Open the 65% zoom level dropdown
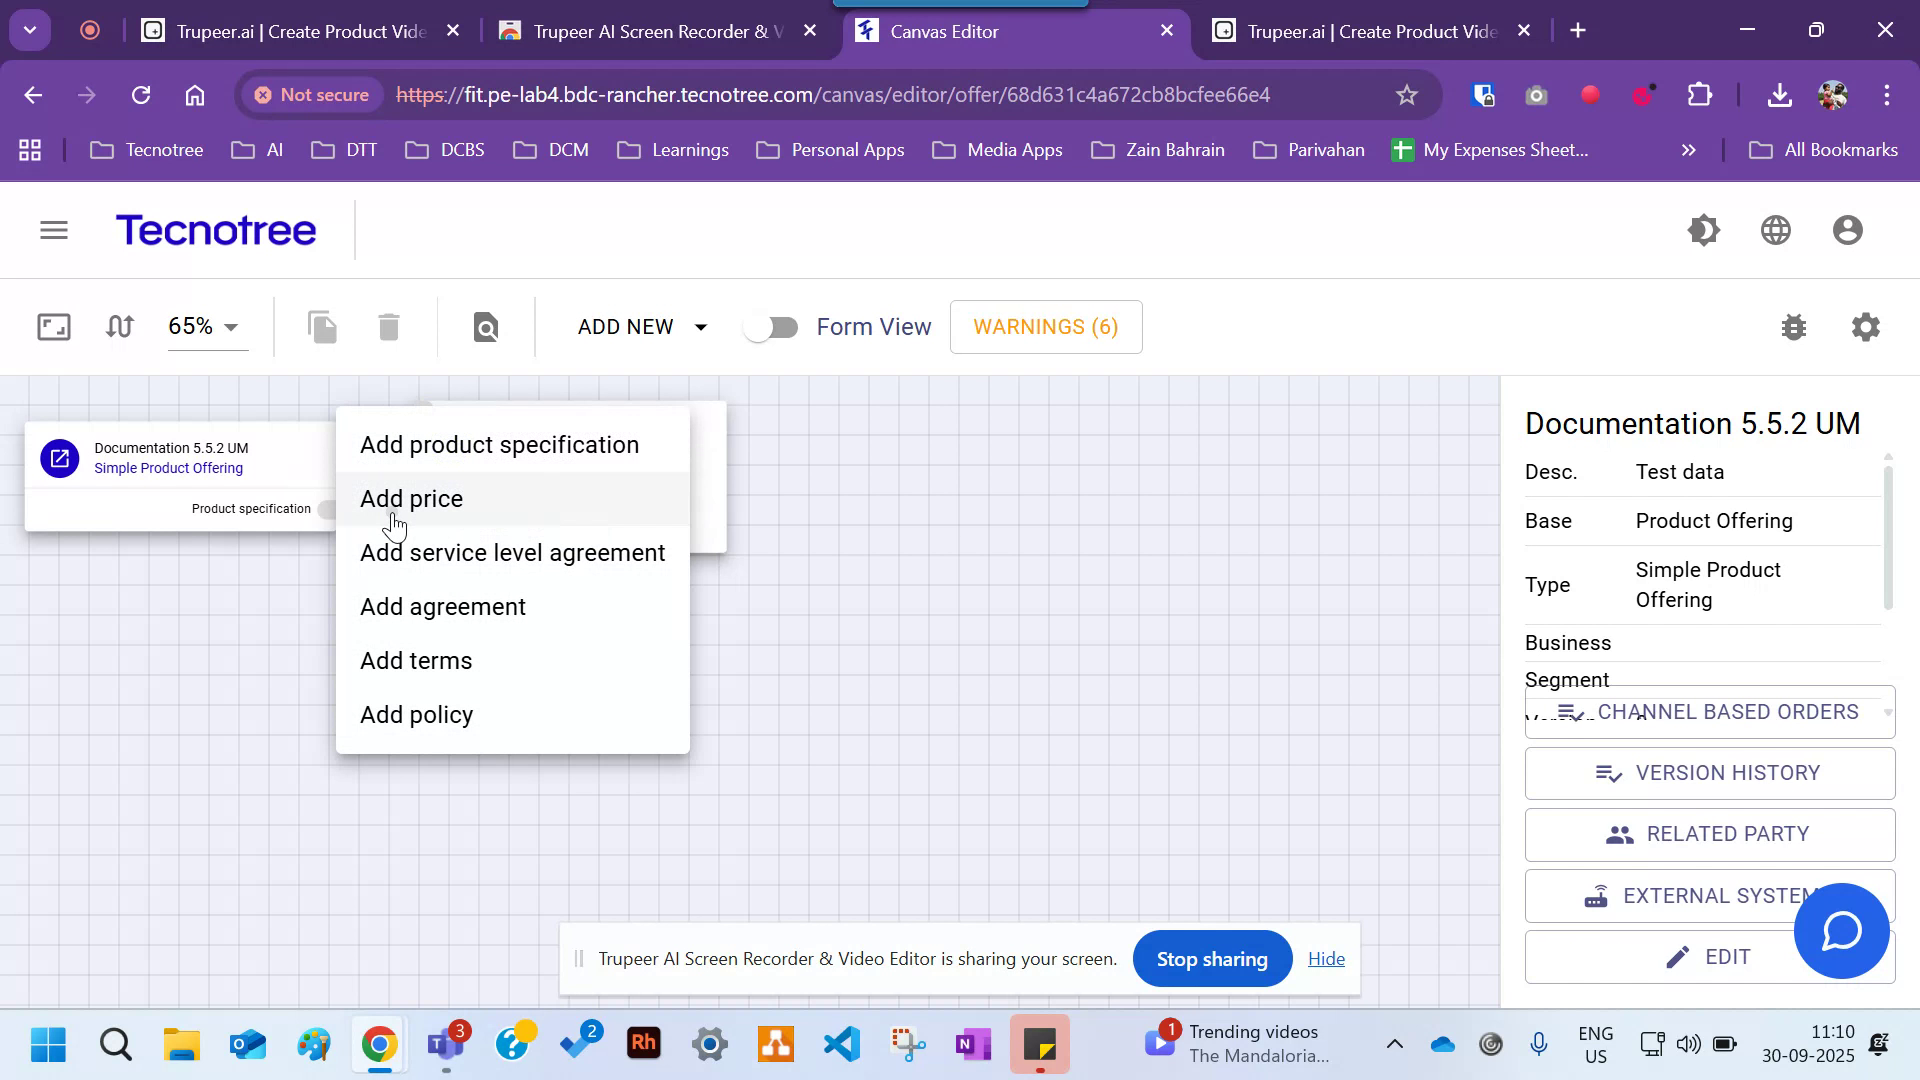This screenshot has width=1920, height=1080. pyautogui.click(x=205, y=327)
